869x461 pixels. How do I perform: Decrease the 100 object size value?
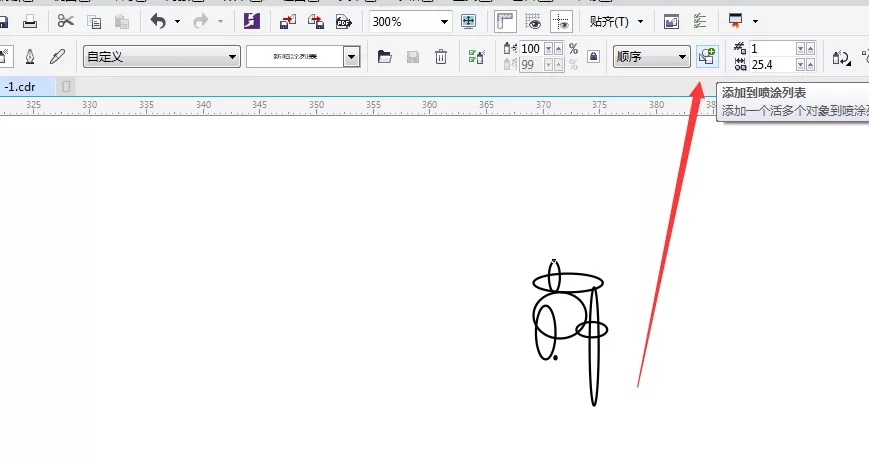coord(549,49)
